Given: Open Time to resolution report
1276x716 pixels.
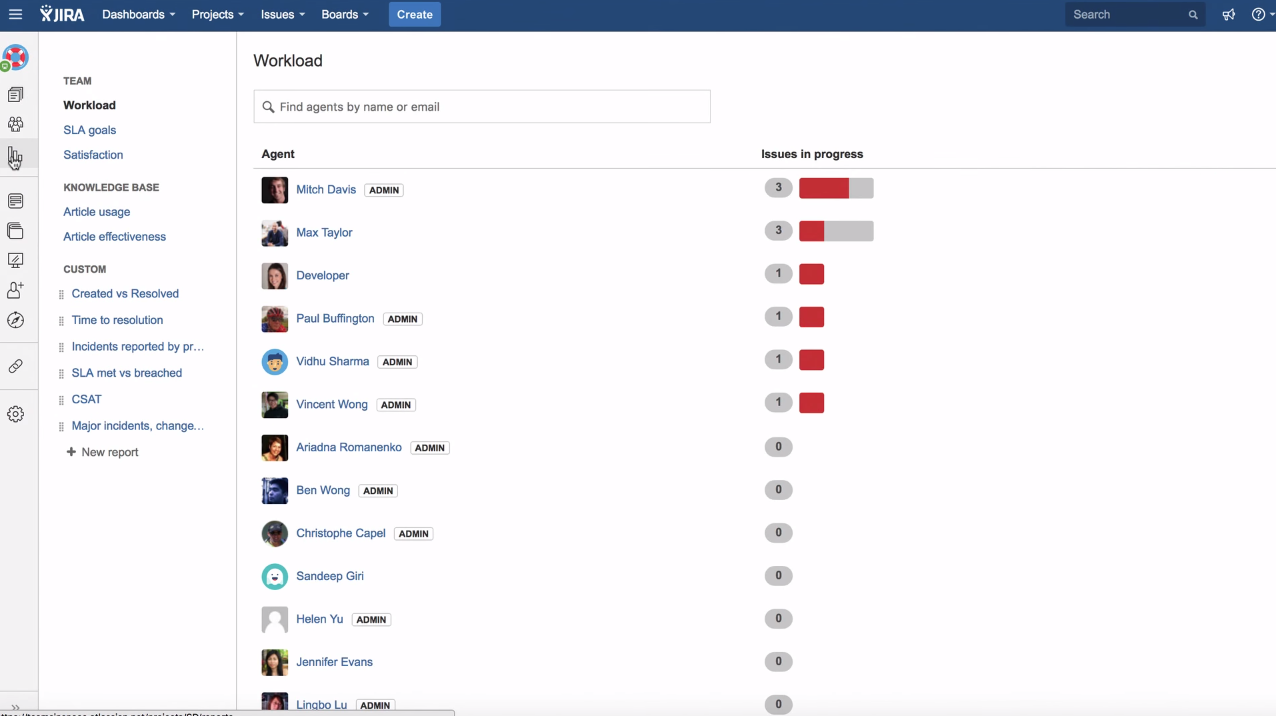Looking at the screenshot, I should (117, 320).
